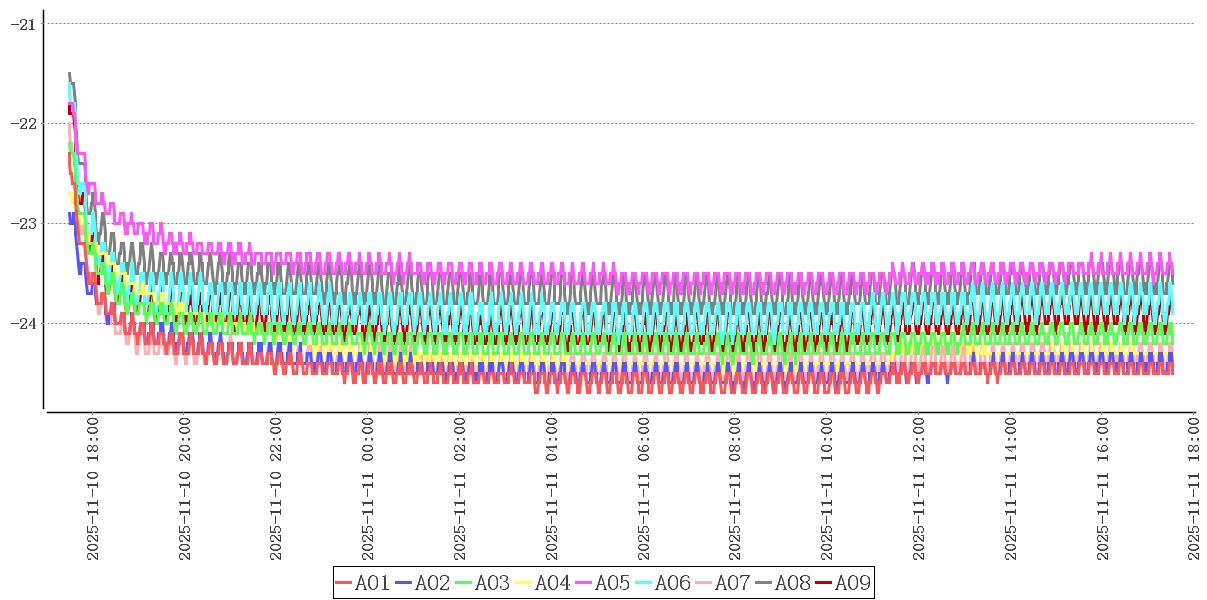Click the 2025-11-11 00:00 axis label
Image resolution: width=1207 pixels, height=600 pixels.
coord(368,490)
